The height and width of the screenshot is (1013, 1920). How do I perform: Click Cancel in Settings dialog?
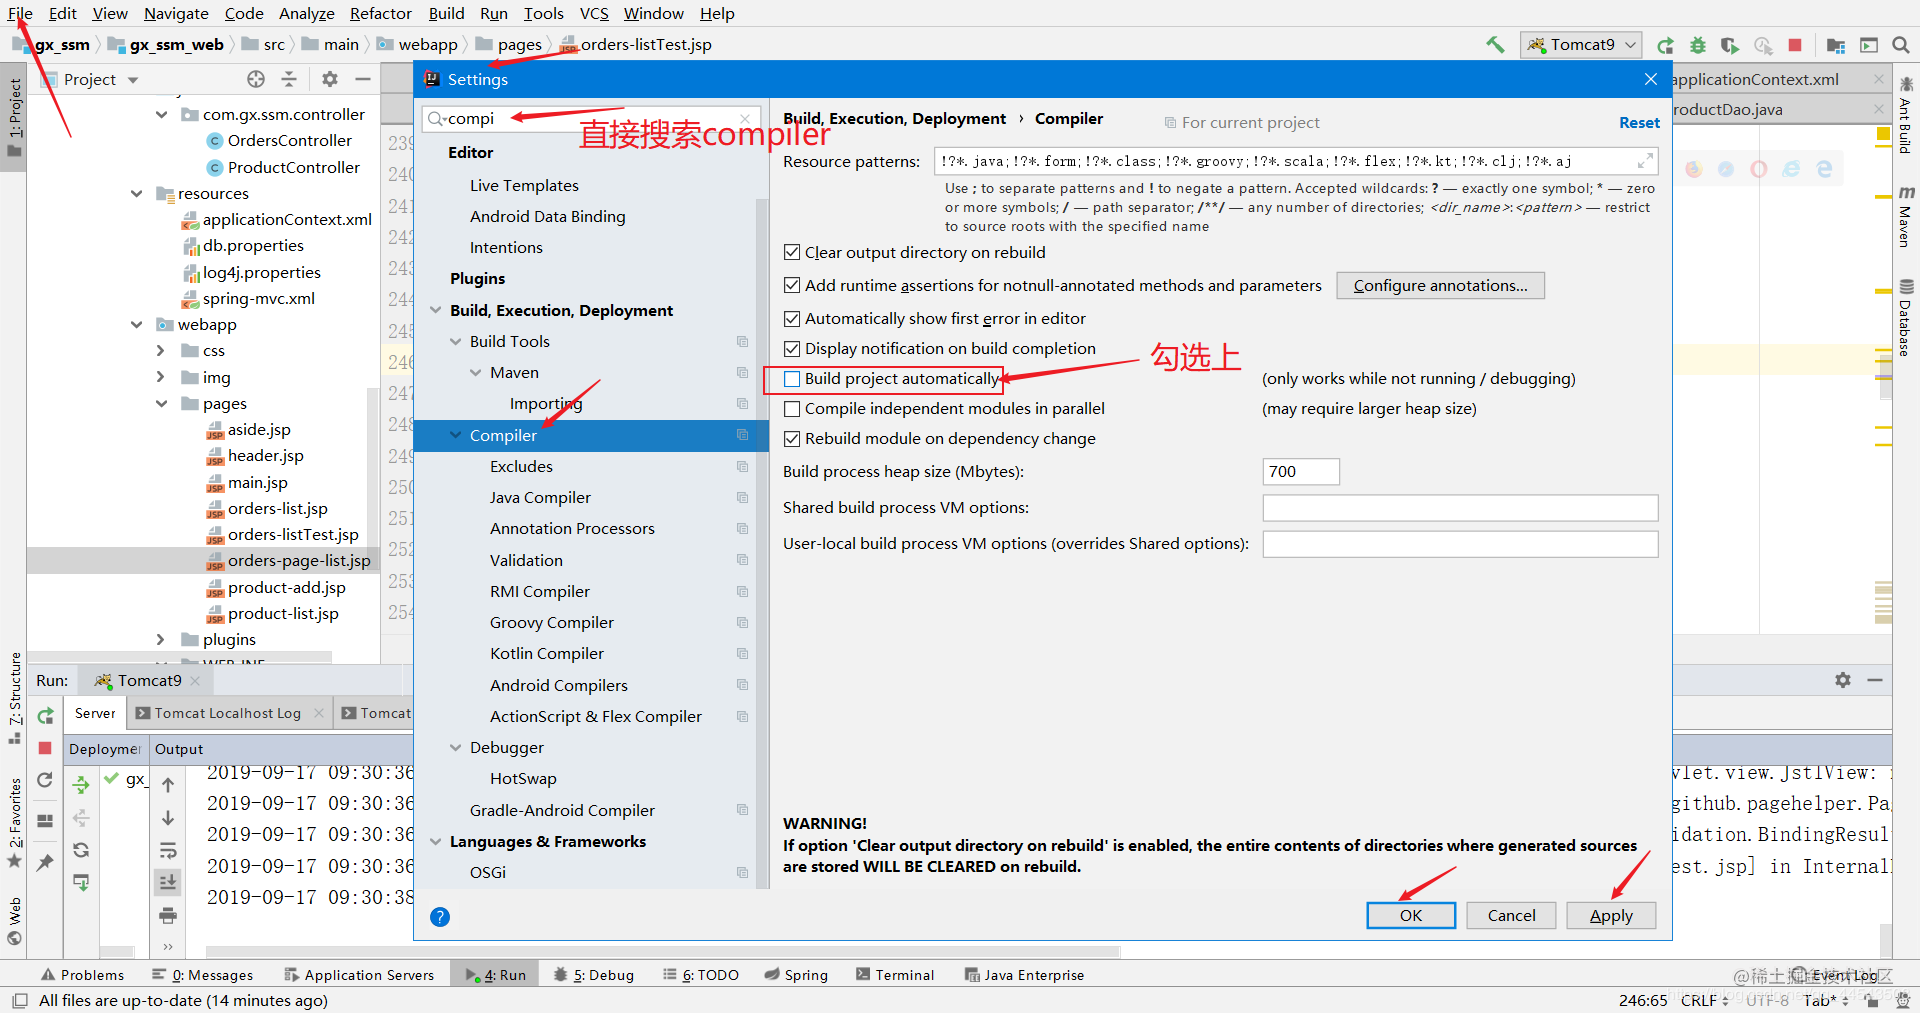(x=1511, y=915)
